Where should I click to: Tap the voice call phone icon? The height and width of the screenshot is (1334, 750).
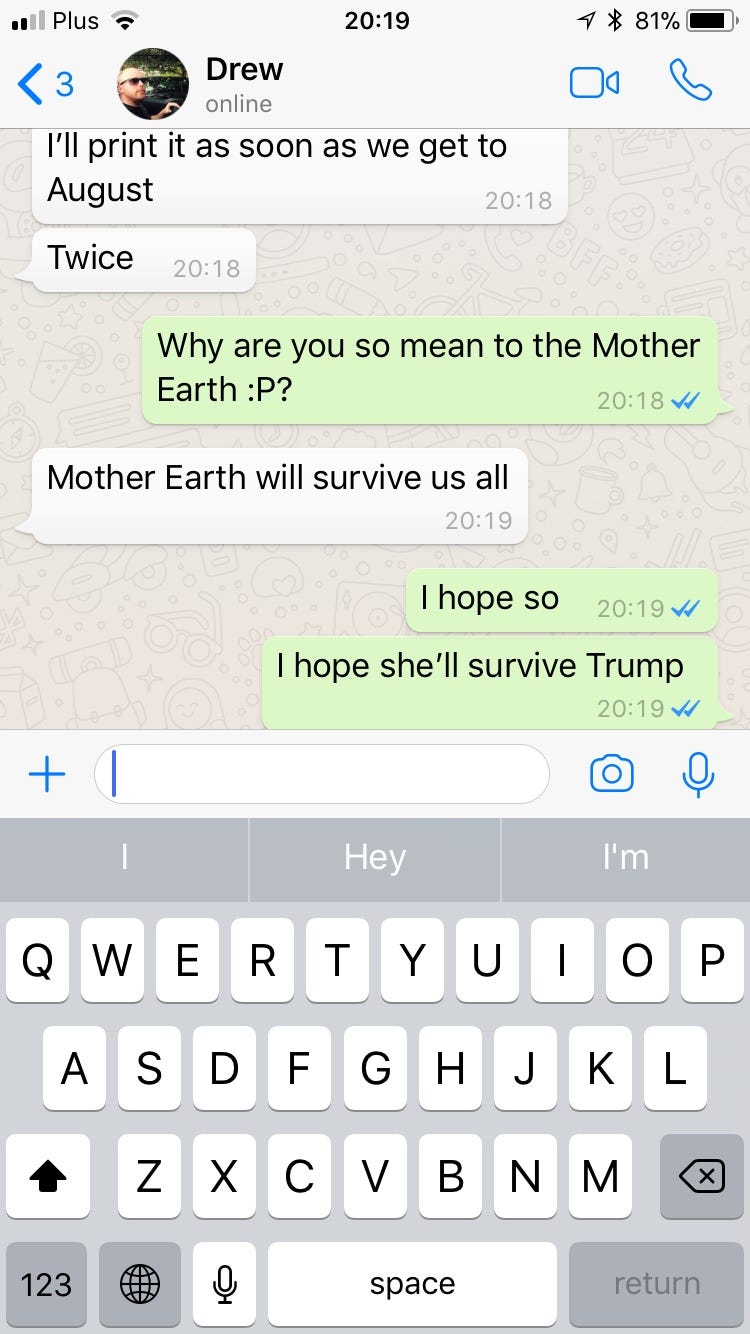coord(690,82)
